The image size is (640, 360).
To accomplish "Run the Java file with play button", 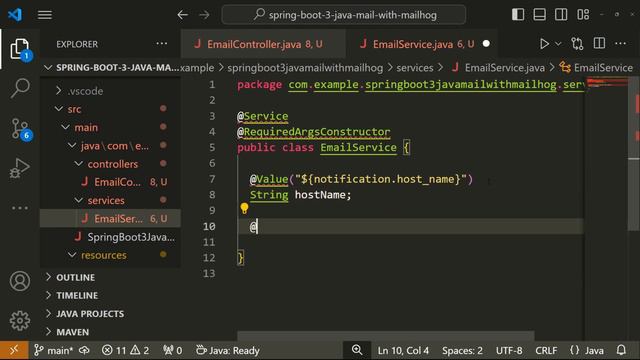I will point(544,44).
